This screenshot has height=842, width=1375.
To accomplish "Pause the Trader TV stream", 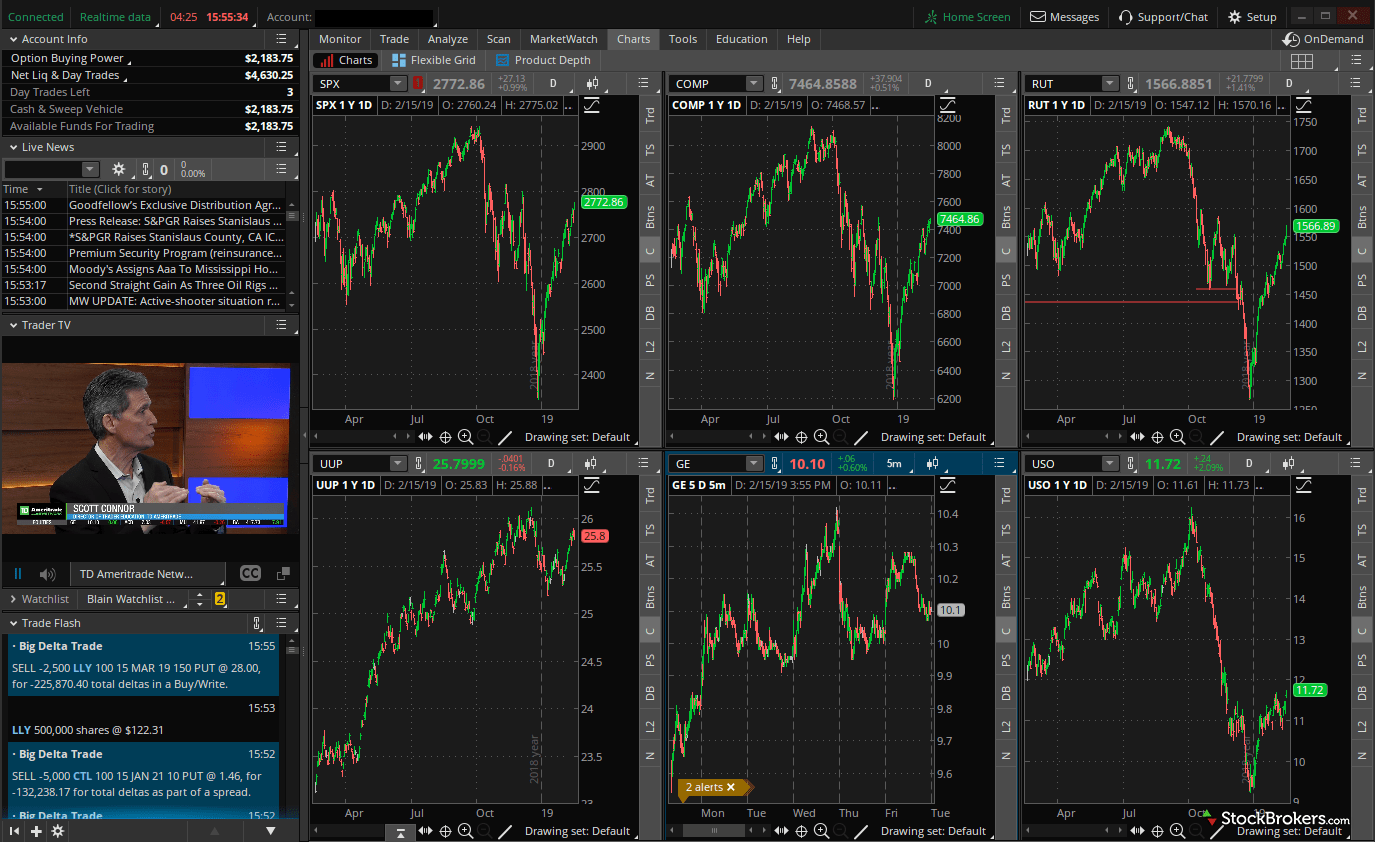I will 18,574.
